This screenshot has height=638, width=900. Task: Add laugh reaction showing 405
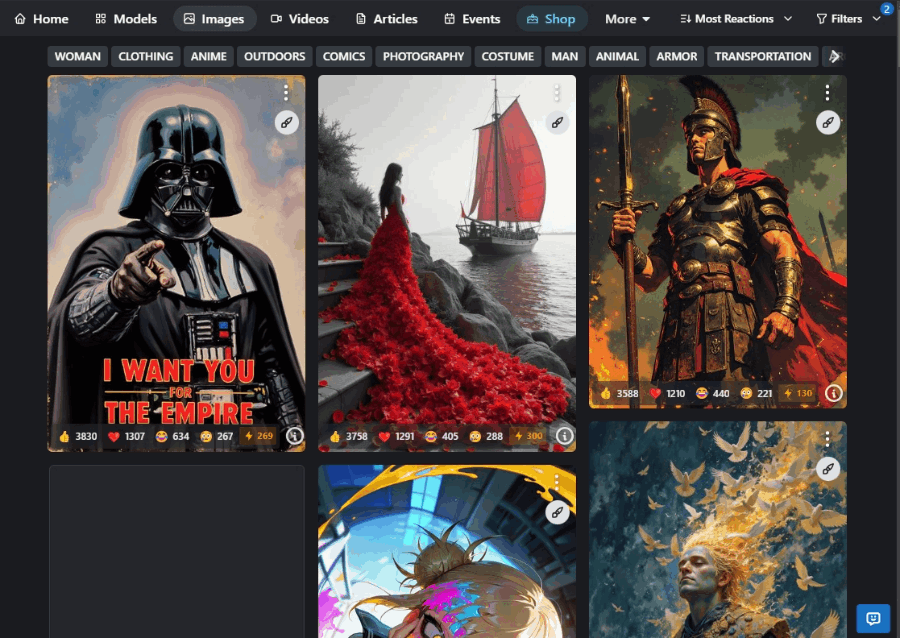click(x=442, y=437)
